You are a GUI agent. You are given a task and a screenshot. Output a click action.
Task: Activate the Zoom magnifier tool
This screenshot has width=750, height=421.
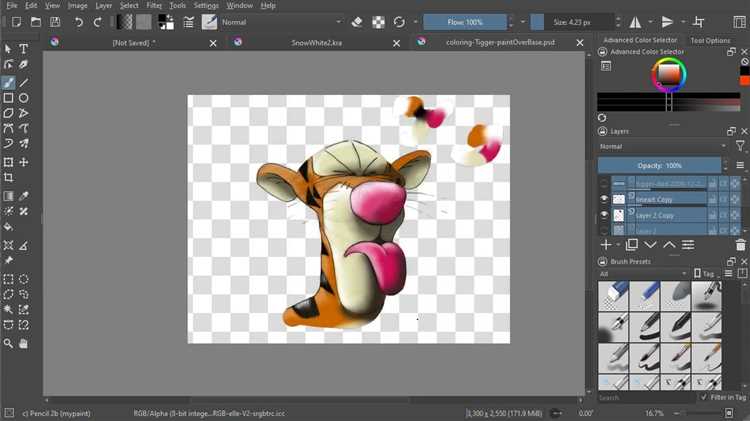tap(8, 343)
